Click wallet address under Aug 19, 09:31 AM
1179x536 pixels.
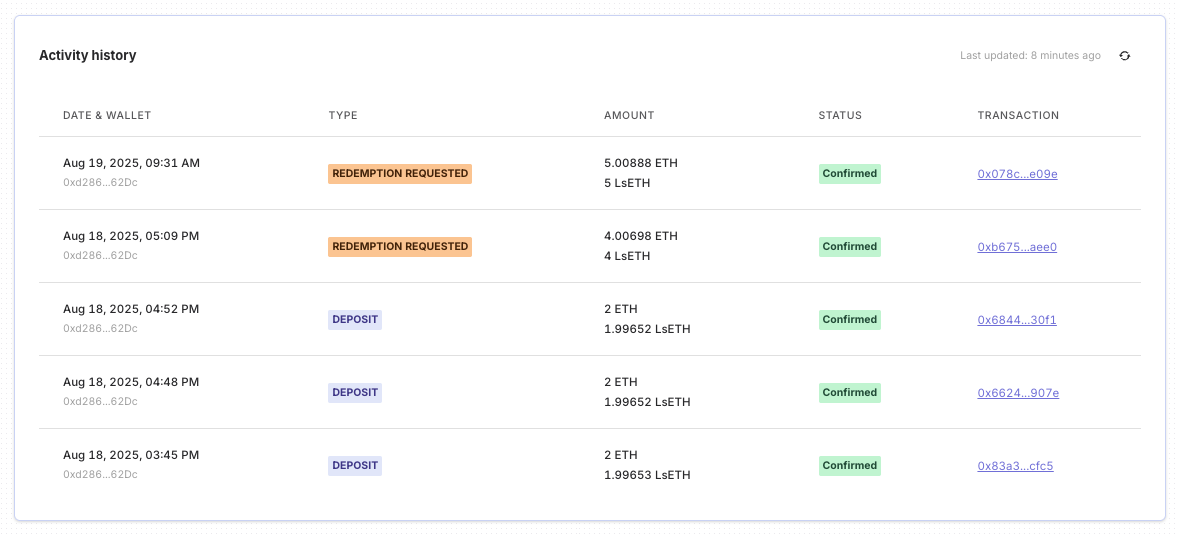pyautogui.click(x=100, y=183)
